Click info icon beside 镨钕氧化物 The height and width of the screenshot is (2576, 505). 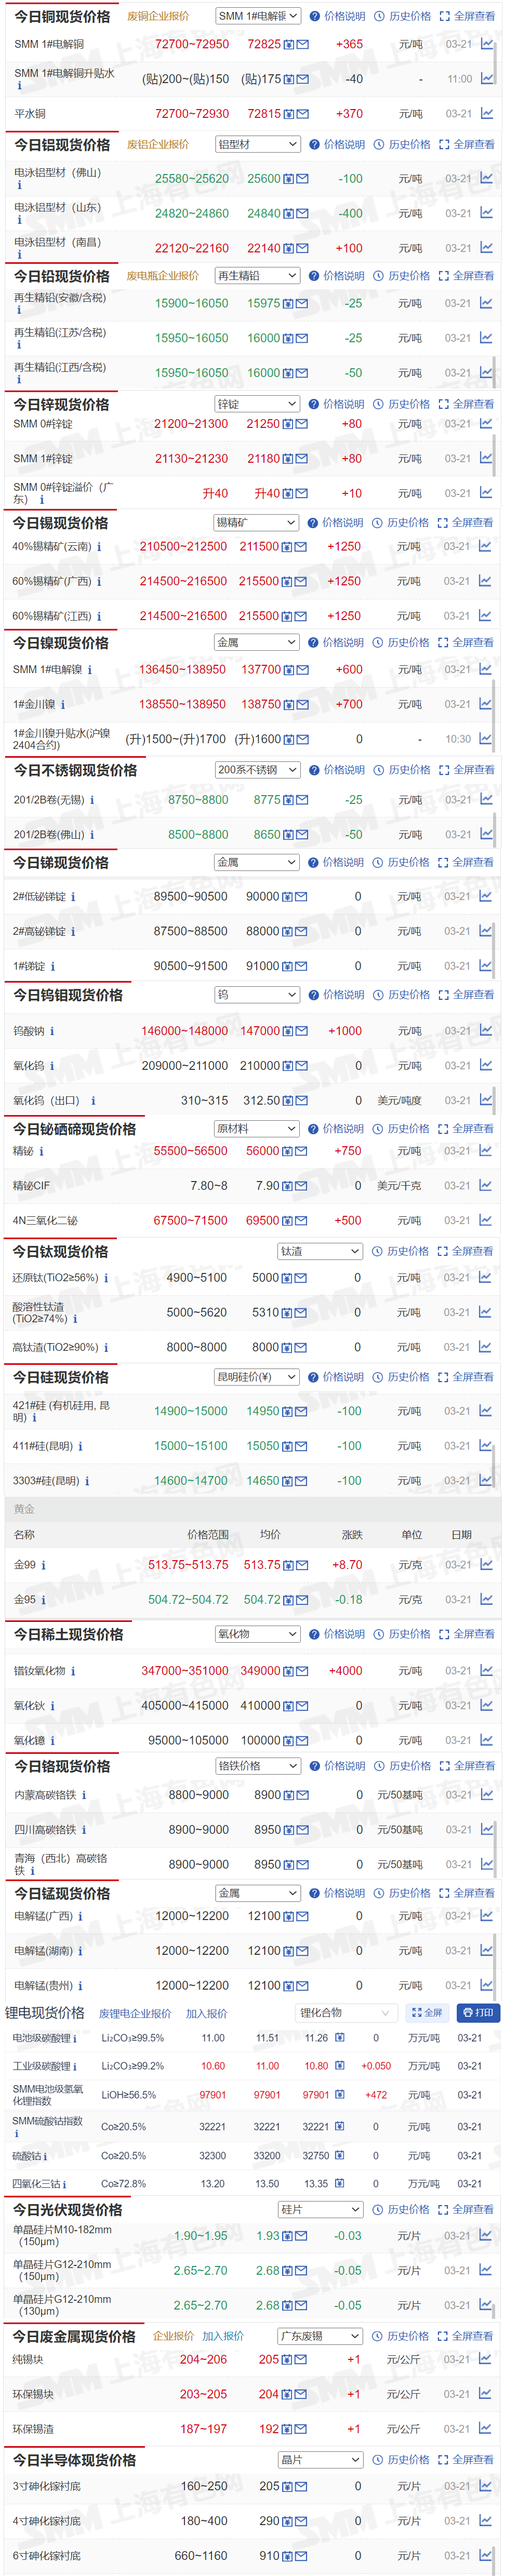coord(72,1671)
